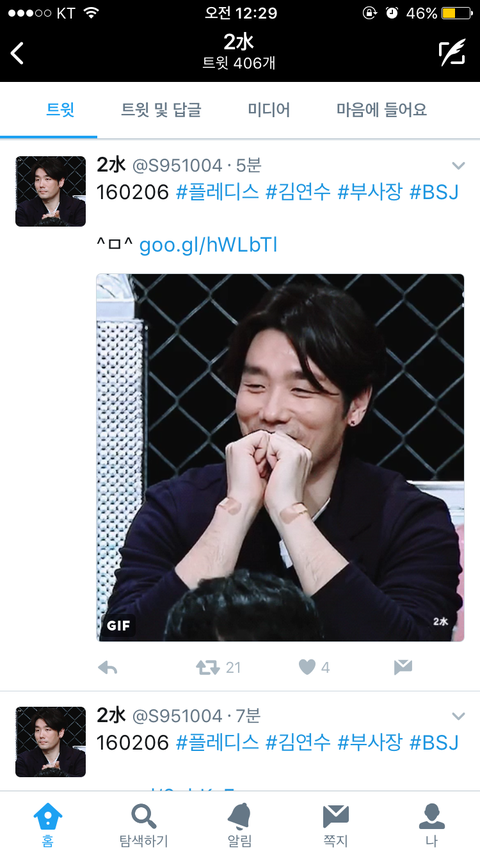Reply to the first tweet

tap(108, 668)
